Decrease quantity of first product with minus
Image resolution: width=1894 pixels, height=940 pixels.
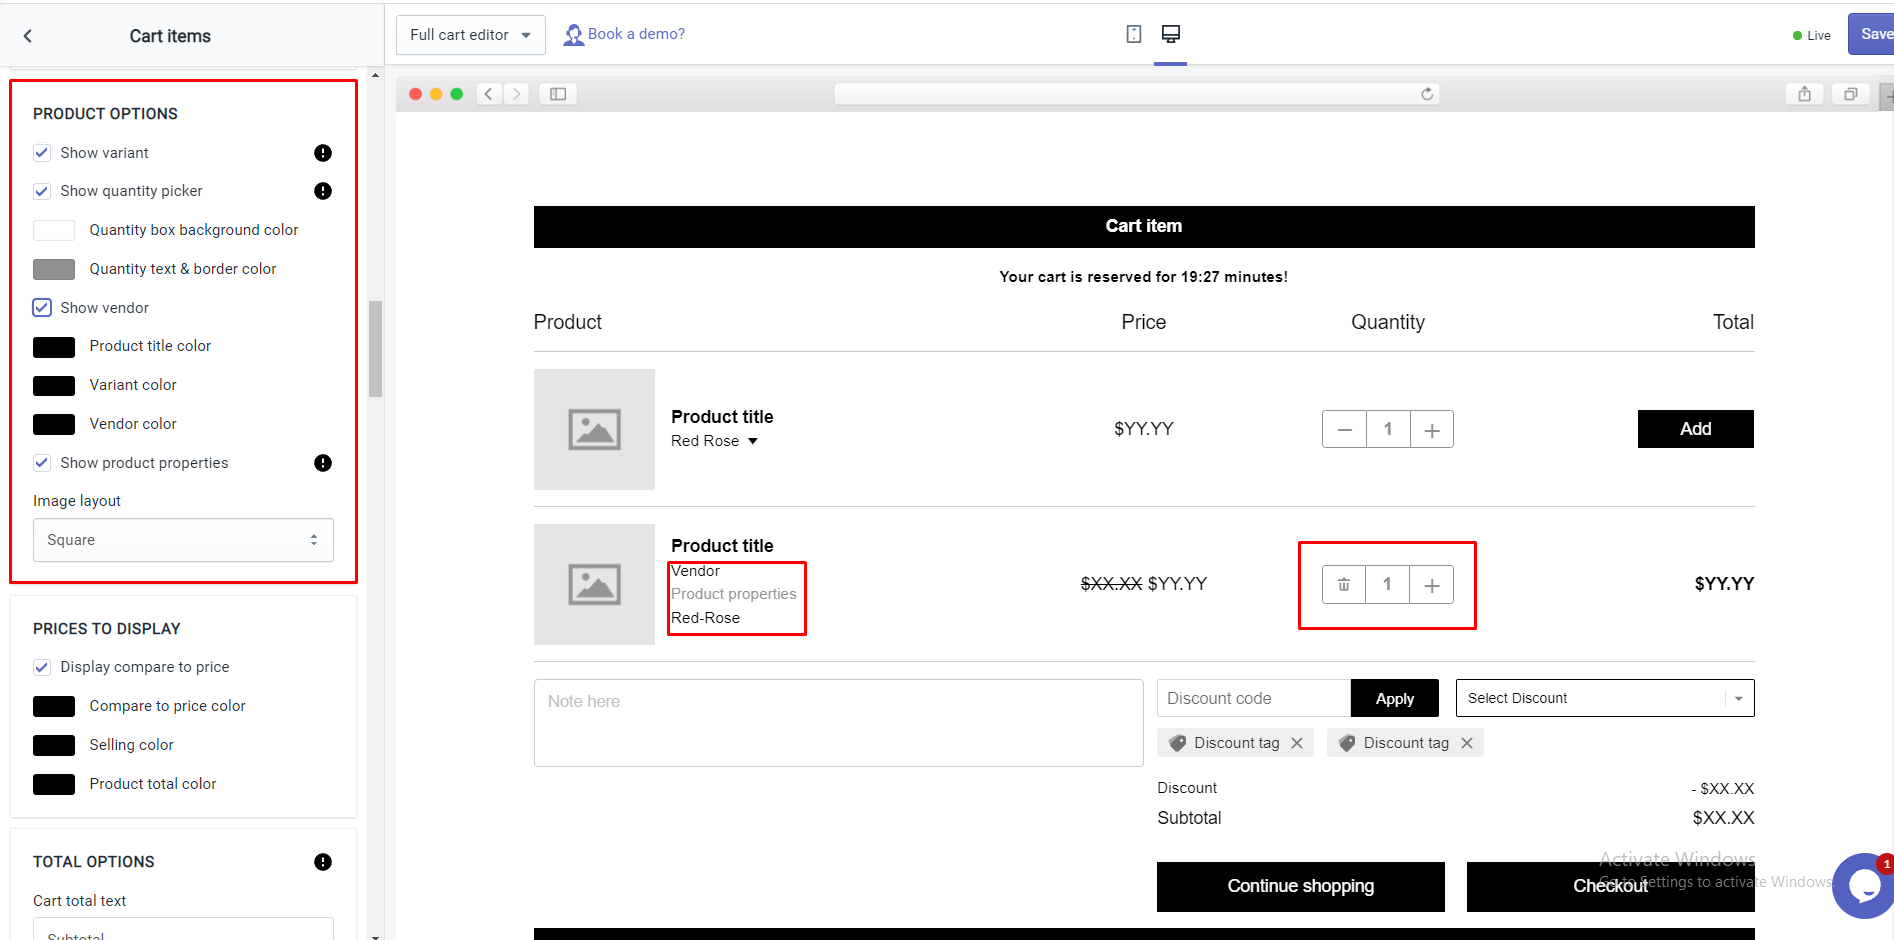click(1345, 430)
